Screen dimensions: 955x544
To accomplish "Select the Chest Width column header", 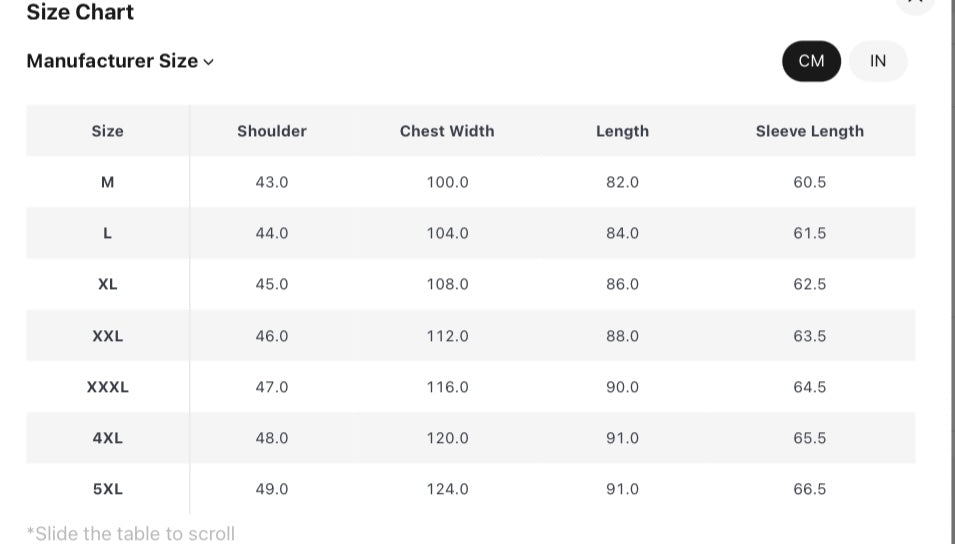I will point(447,131).
